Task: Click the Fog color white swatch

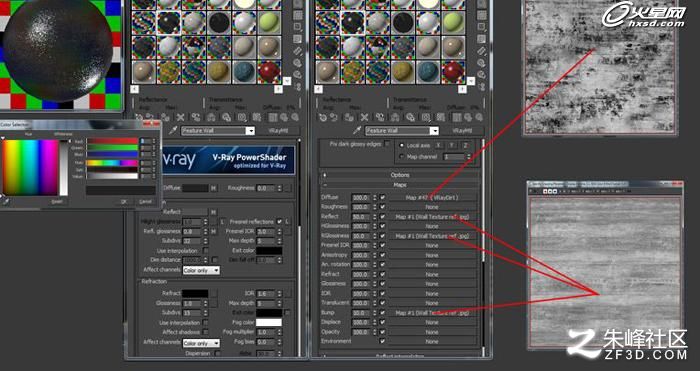Action: click(269, 322)
